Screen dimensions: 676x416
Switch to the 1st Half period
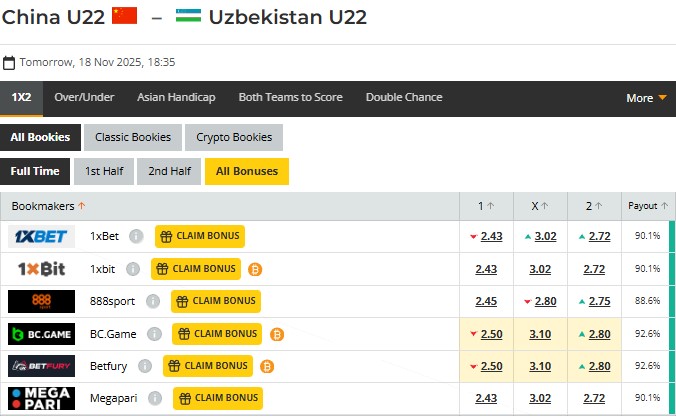[x=104, y=171]
